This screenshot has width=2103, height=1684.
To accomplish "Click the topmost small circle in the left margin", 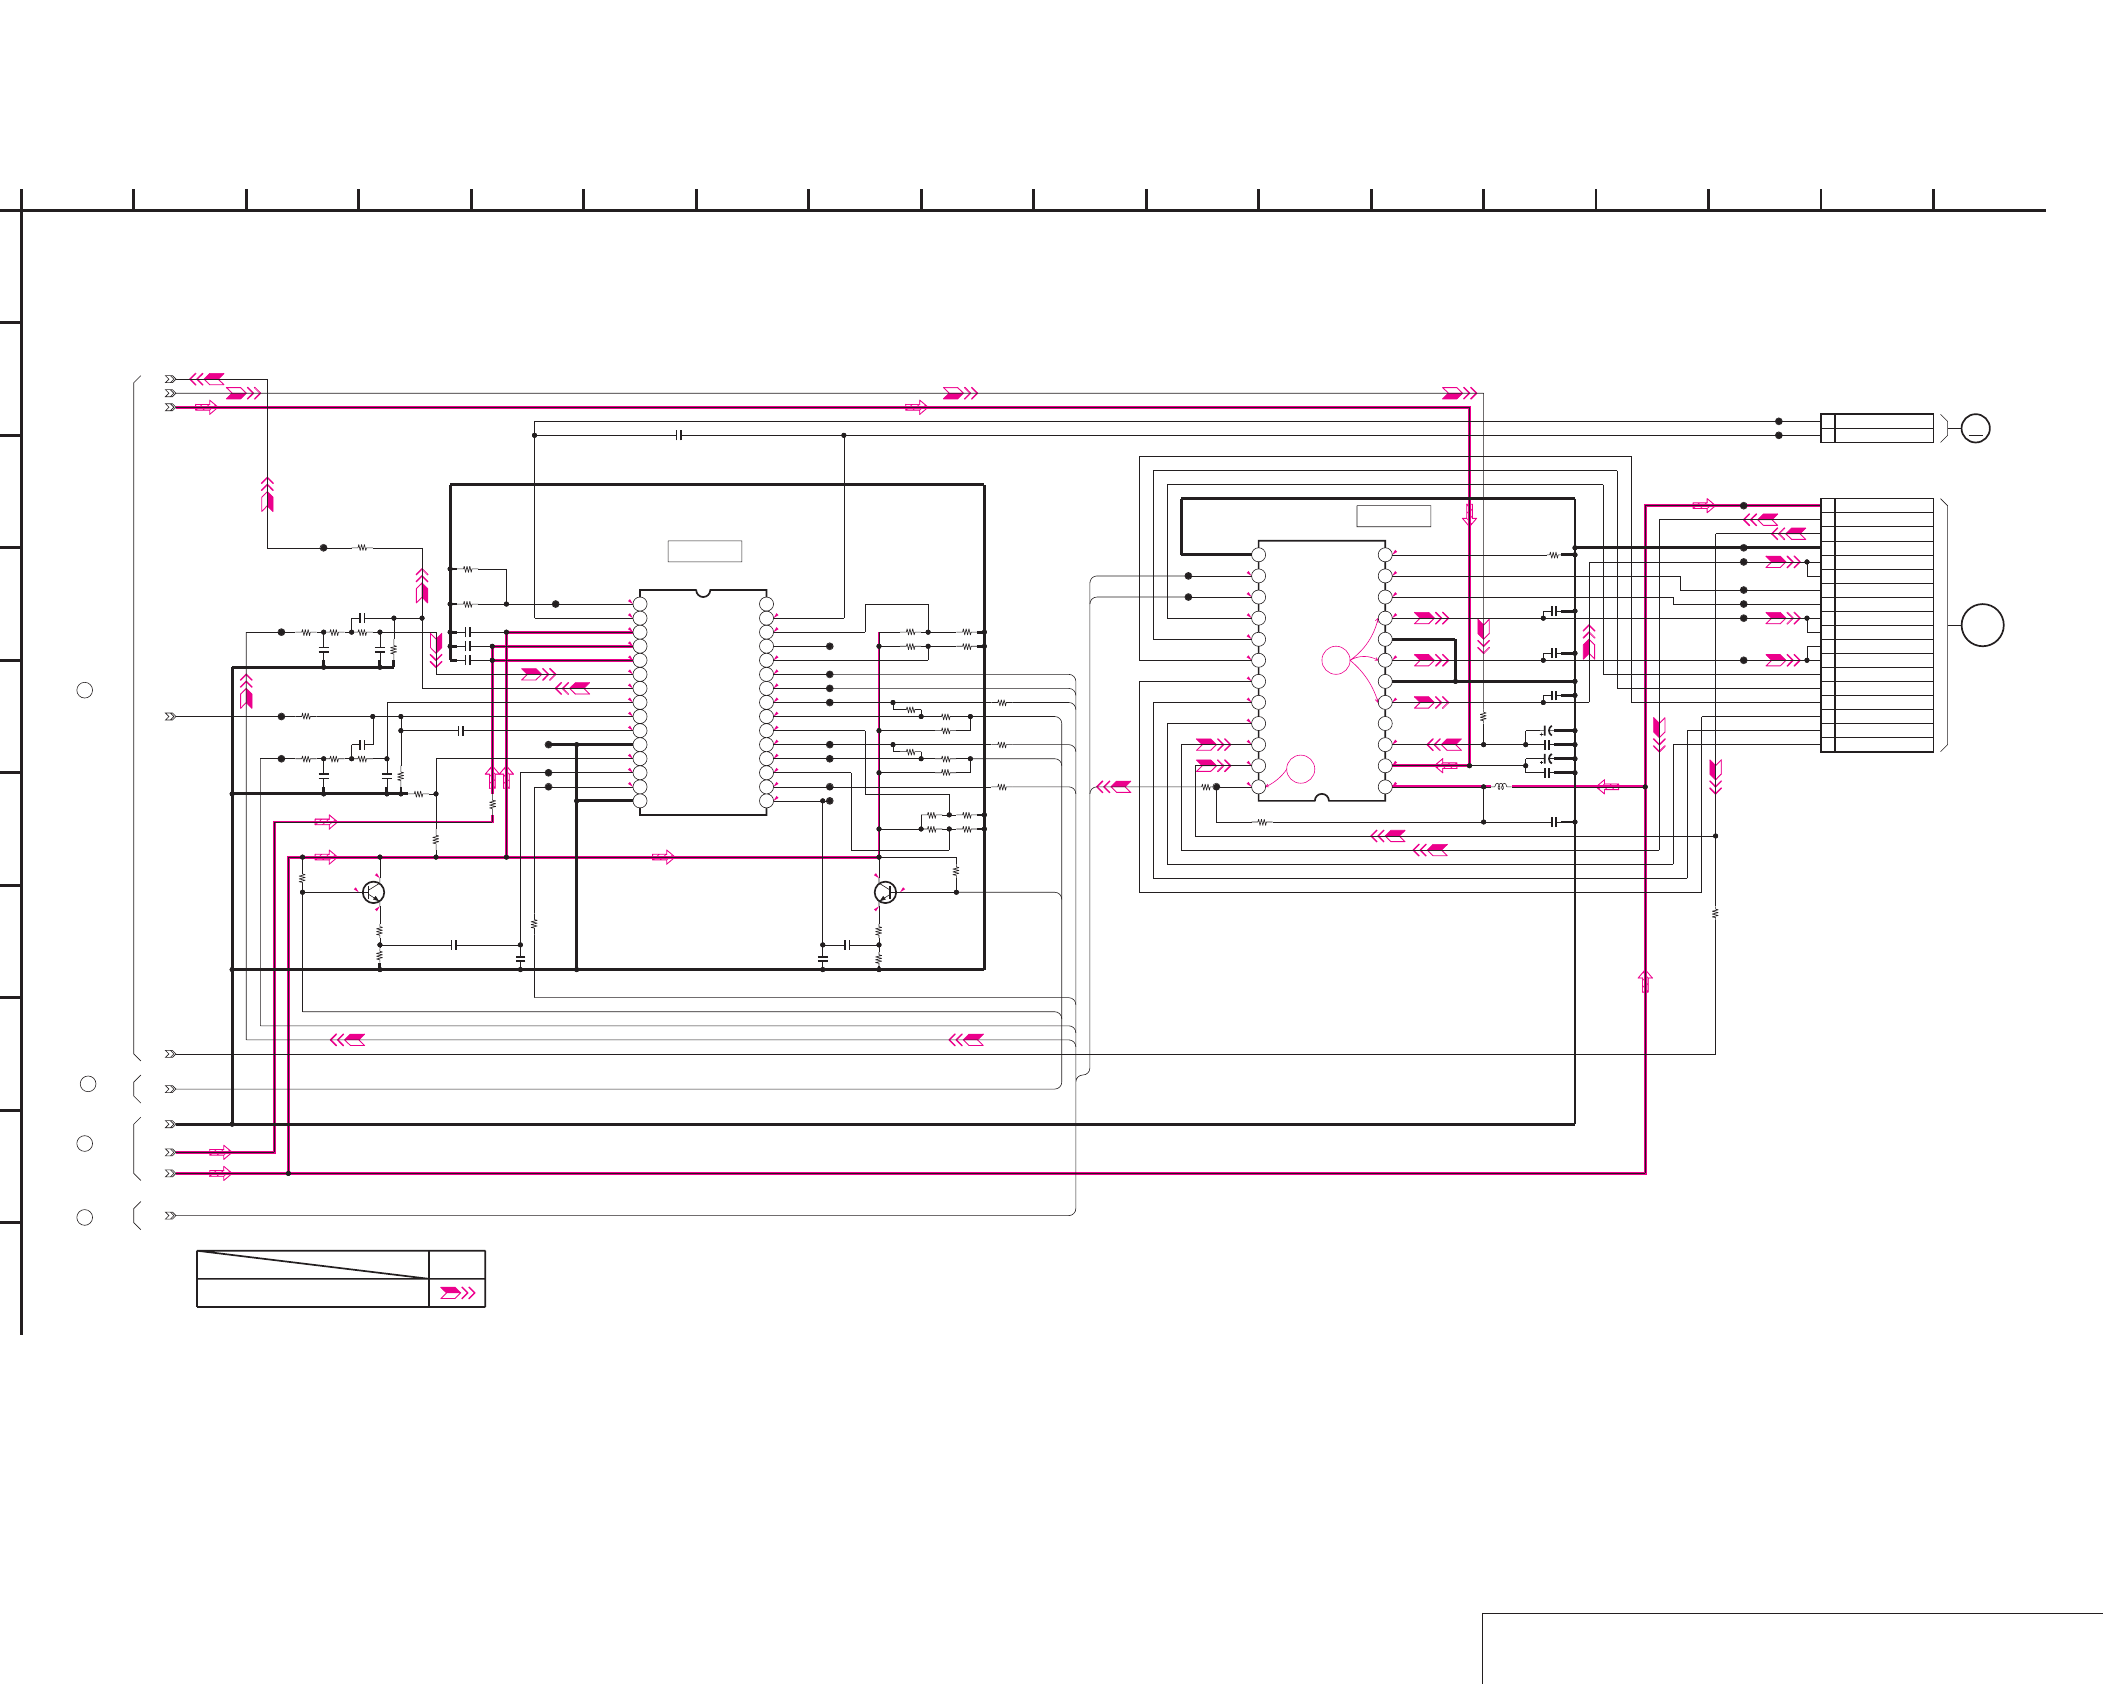I will [85, 690].
